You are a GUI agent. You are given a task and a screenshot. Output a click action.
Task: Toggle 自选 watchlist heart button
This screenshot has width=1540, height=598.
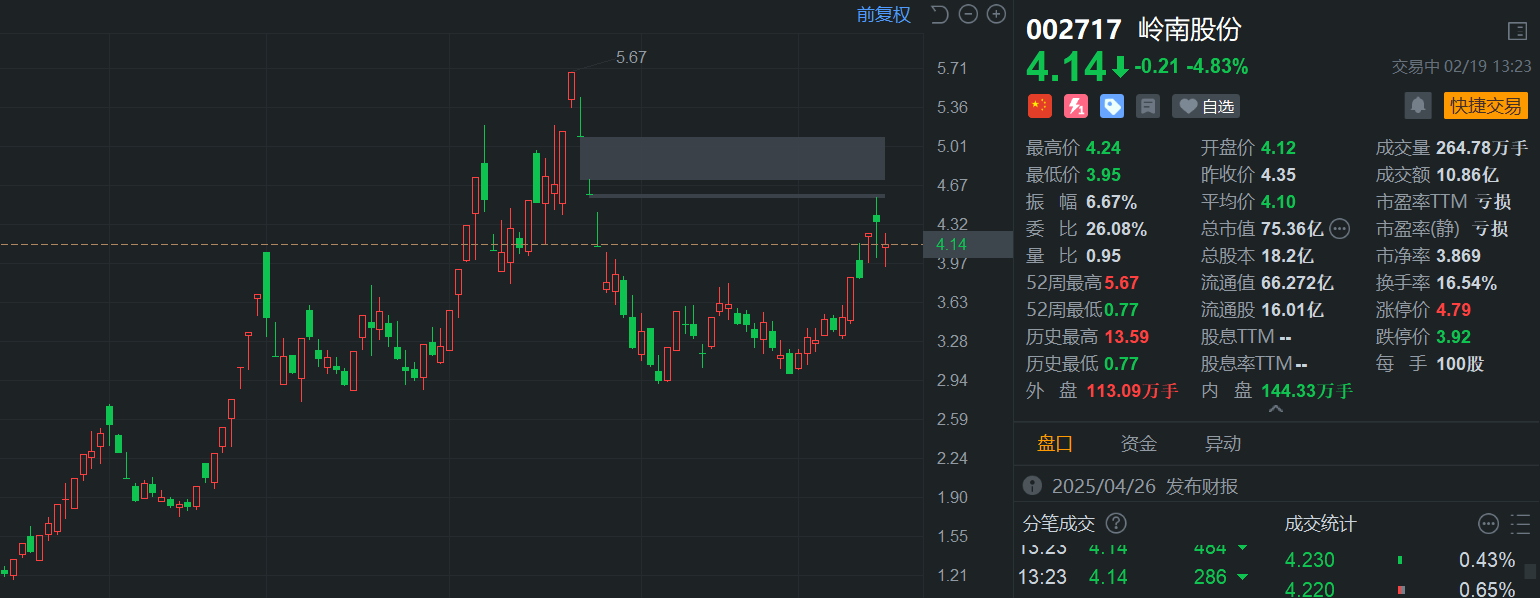pyautogui.click(x=1206, y=106)
